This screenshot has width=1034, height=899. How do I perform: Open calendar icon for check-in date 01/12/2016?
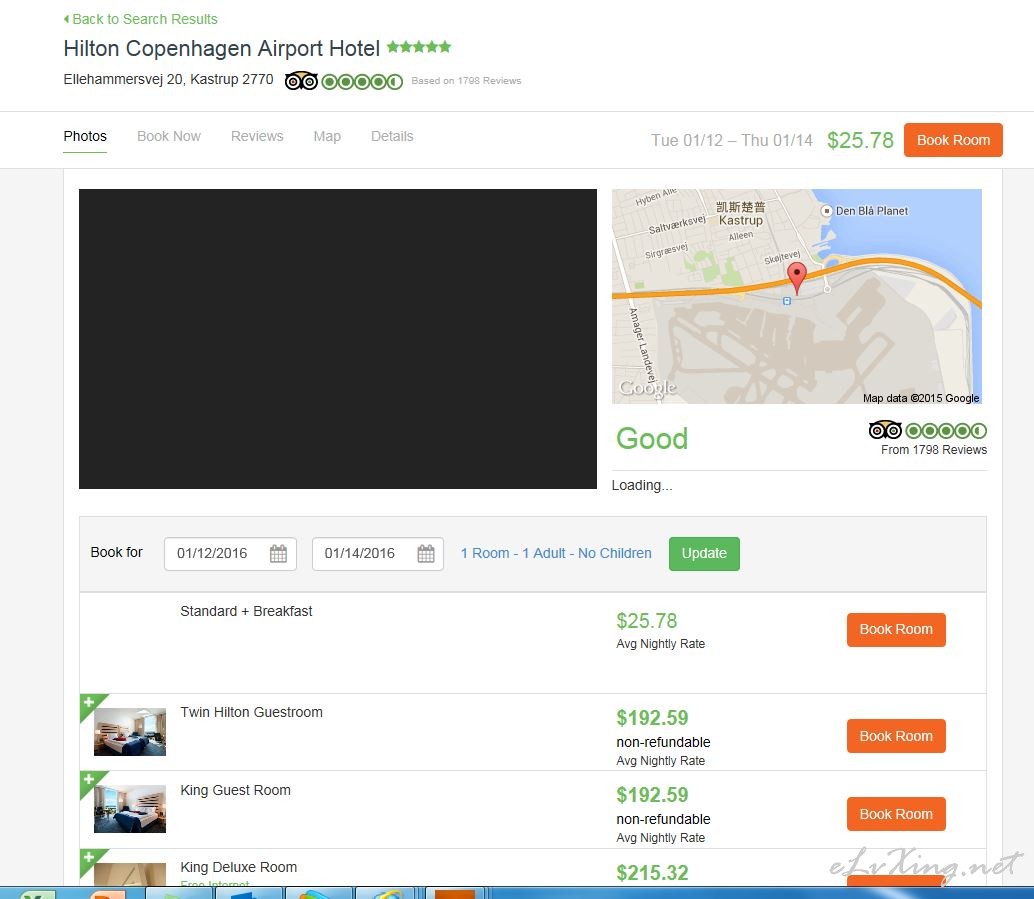[278, 553]
